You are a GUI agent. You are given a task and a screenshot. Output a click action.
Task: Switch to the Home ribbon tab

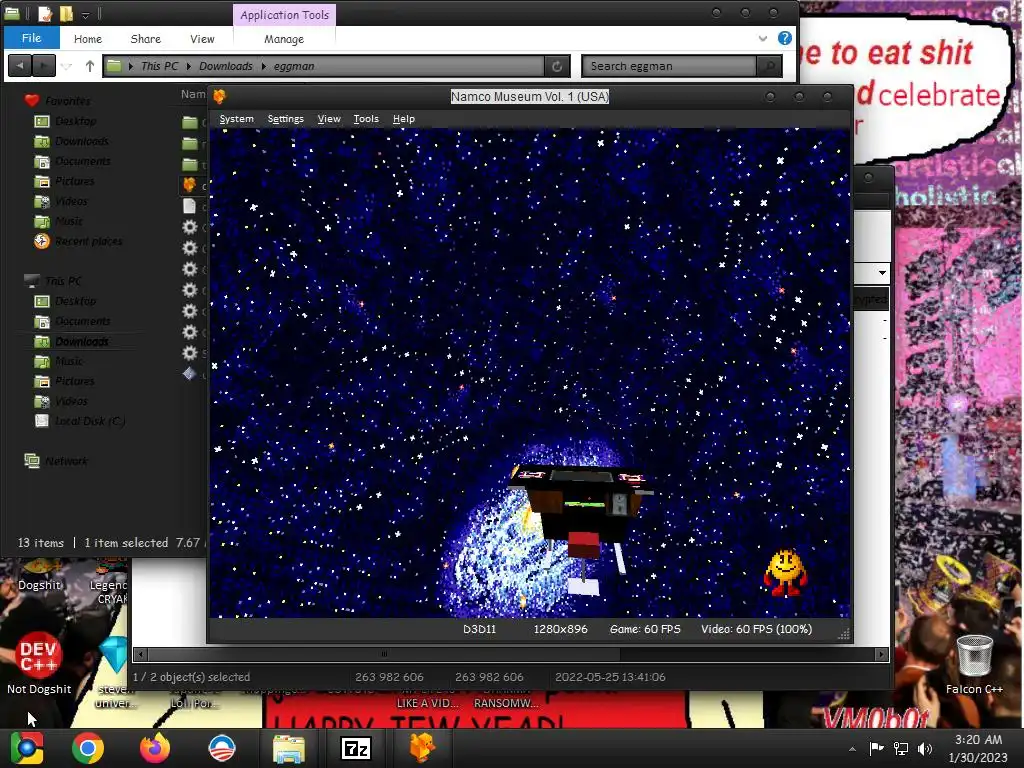click(x=88, y=39)
